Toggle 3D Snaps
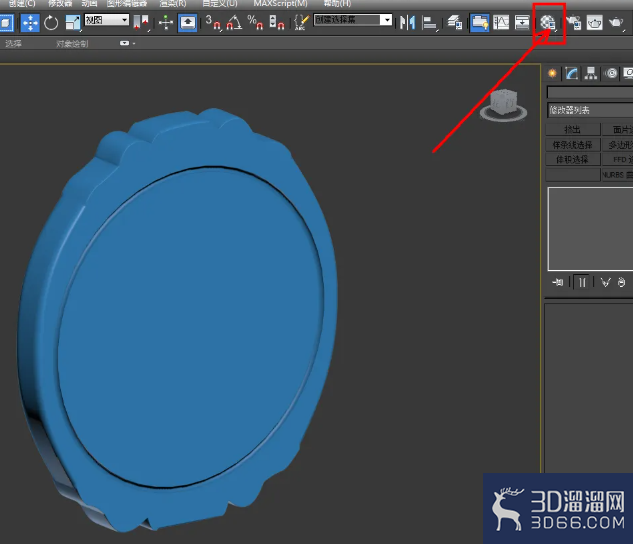633x544 pixels. 213,23
